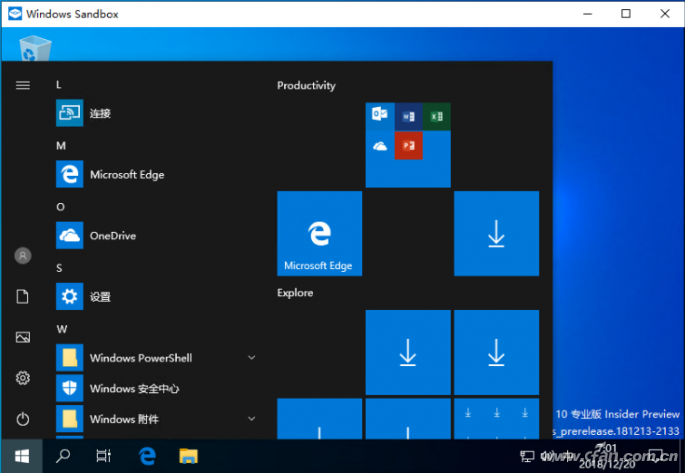Open the OneDrive small tile in the Office folder
Image resolution: width=685 pixels, height=473 pixels.
[x=380, y=145]
